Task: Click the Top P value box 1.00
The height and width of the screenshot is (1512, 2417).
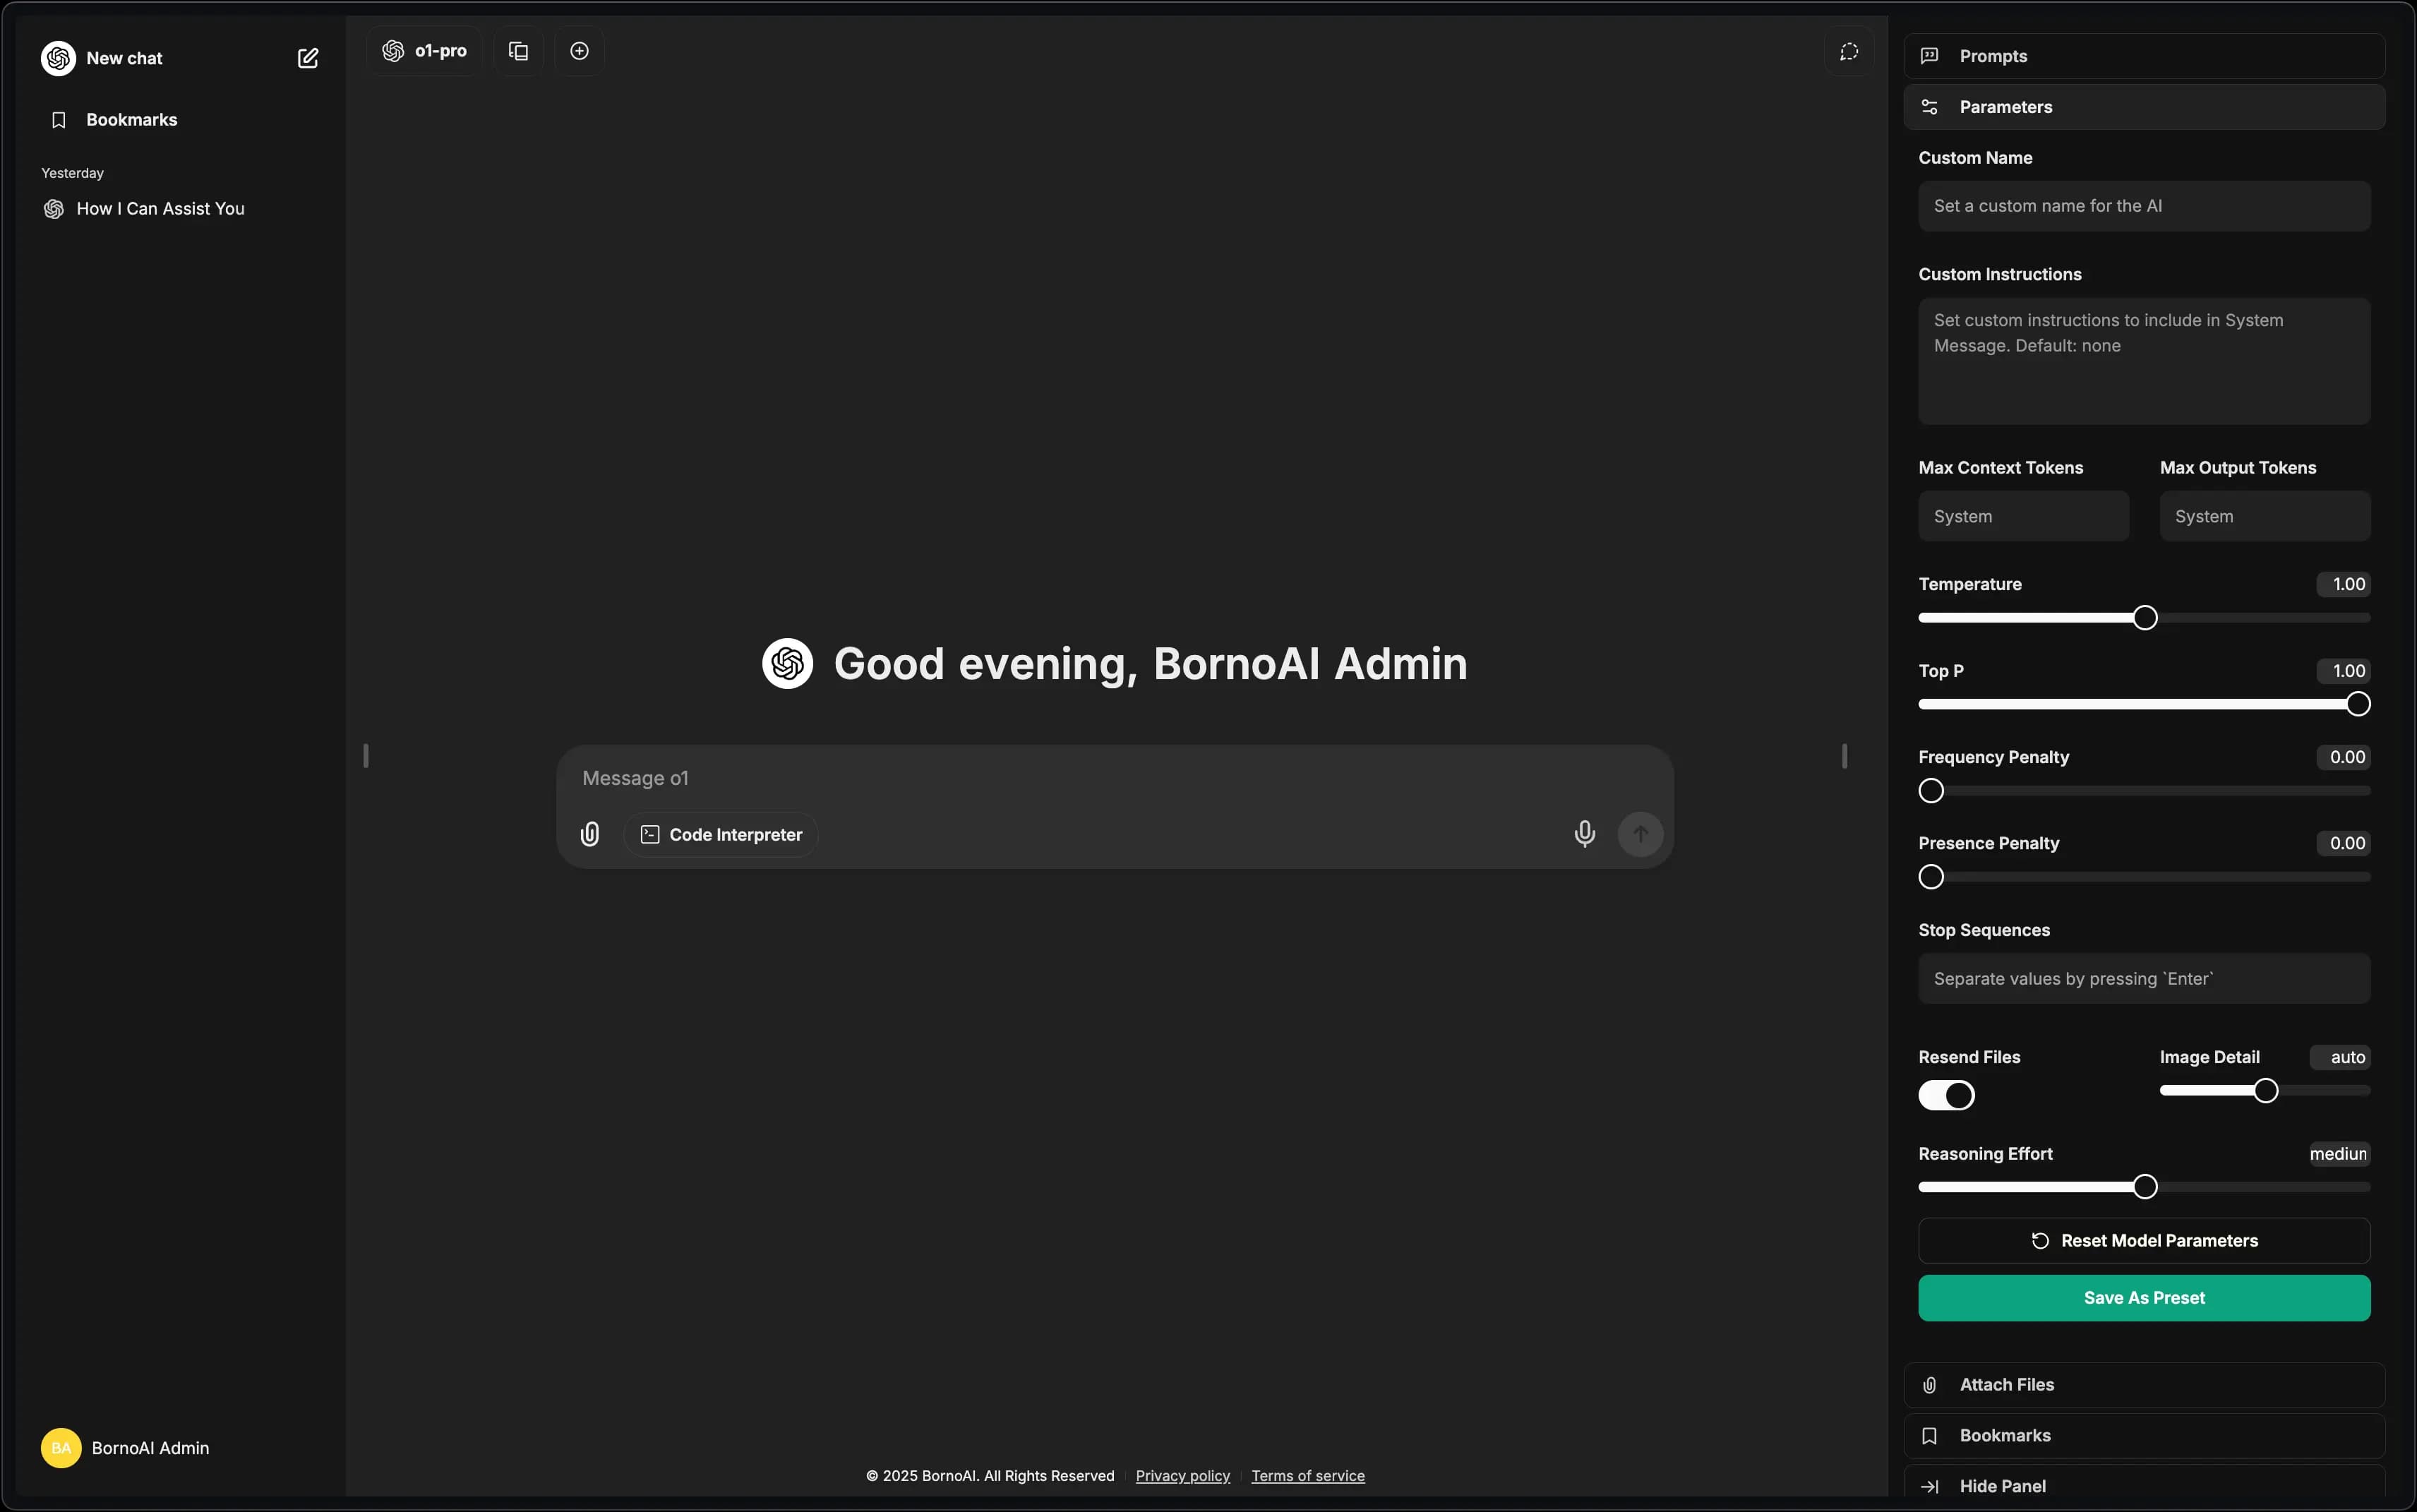Action: click(2343, 671)
